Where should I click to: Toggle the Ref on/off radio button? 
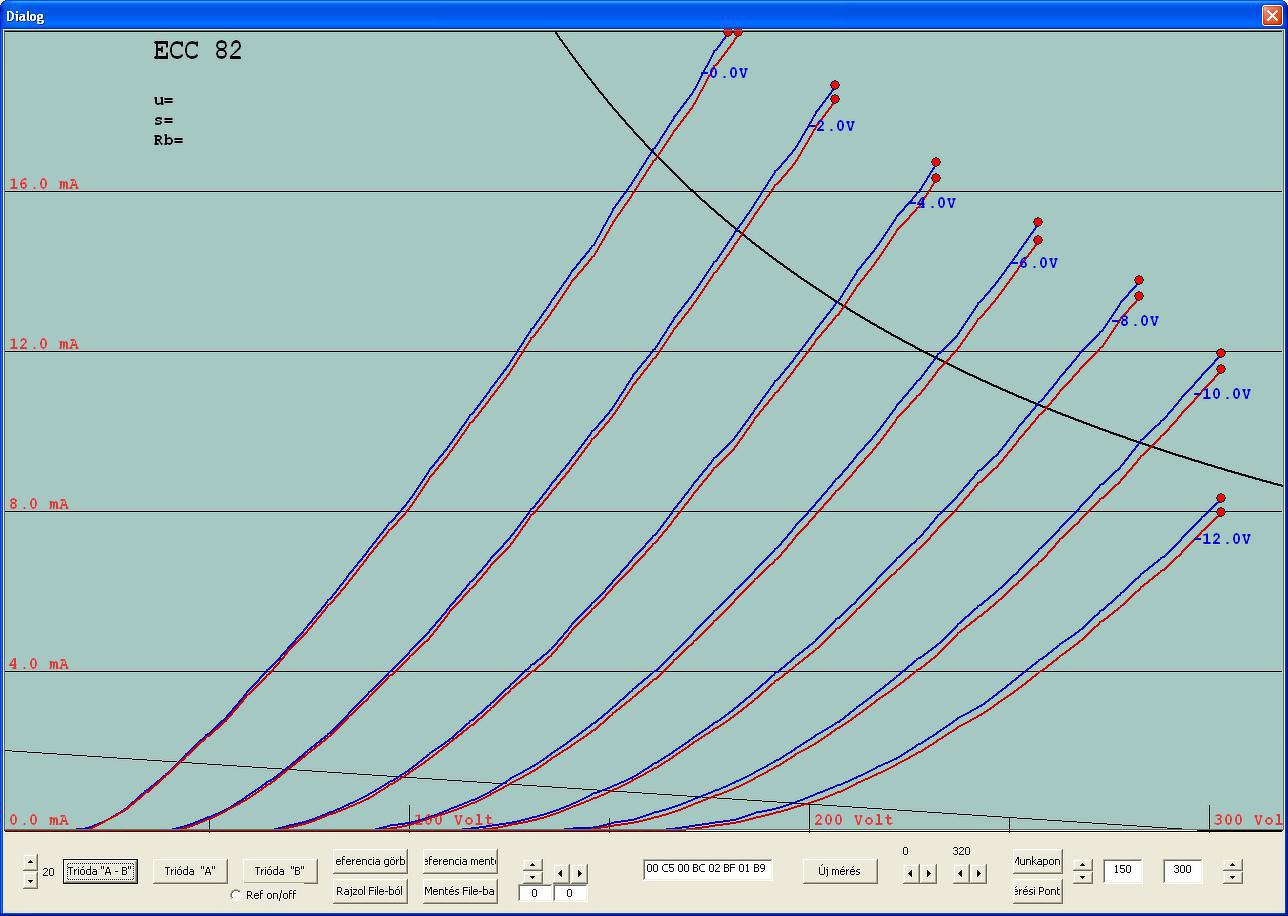pos(236,895)
